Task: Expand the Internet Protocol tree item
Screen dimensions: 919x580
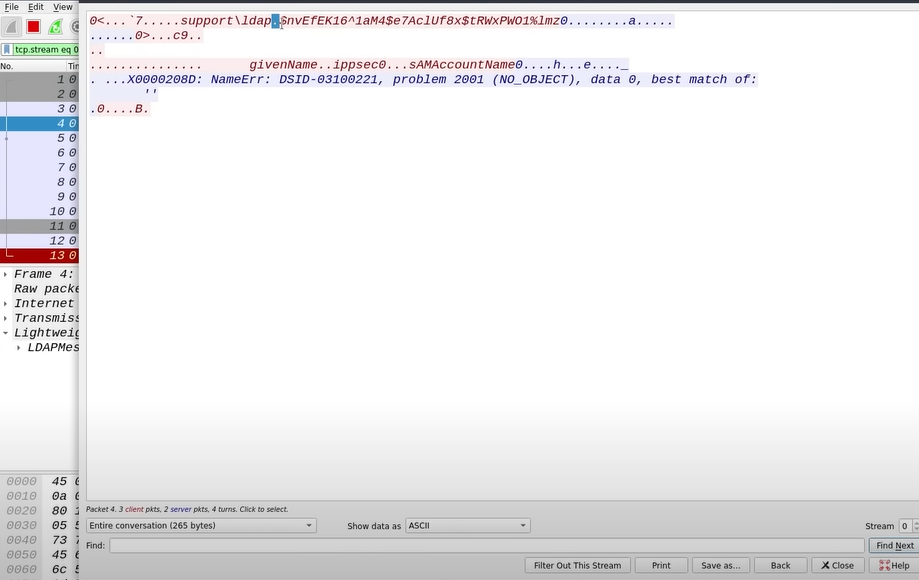Action: click(5, 303)
